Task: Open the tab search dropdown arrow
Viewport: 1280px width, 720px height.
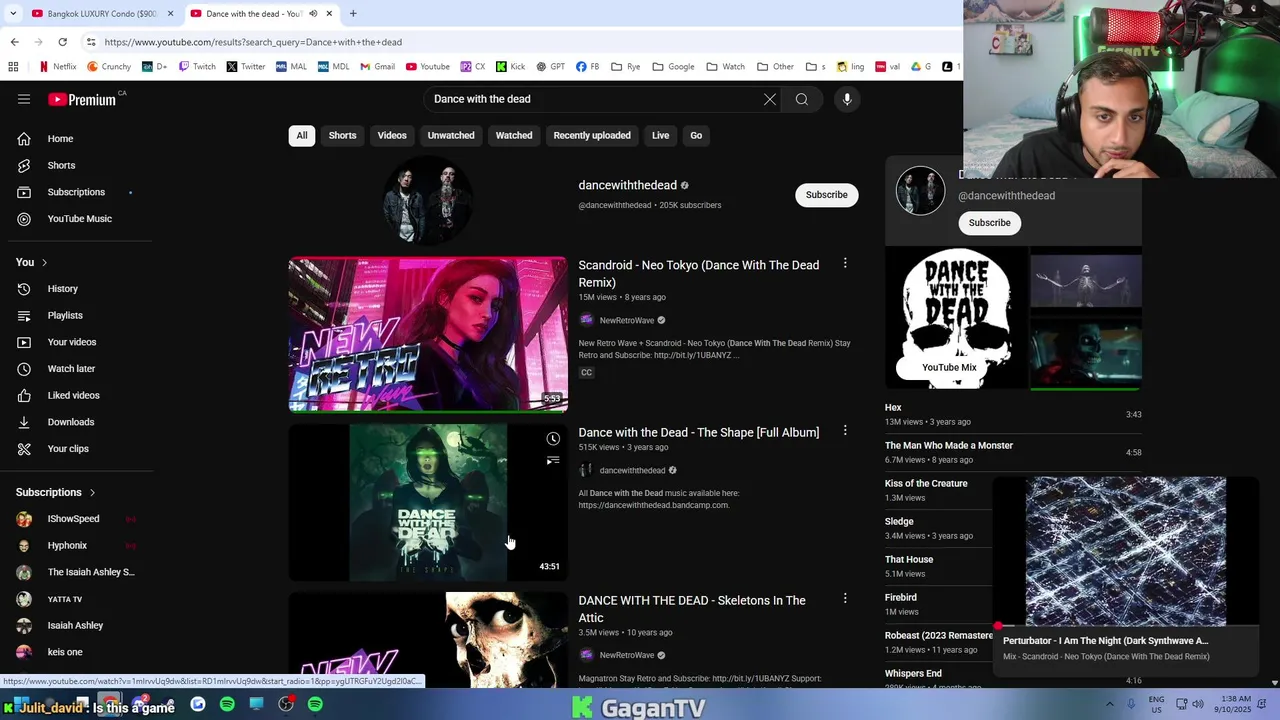Action: coord(12,13)
